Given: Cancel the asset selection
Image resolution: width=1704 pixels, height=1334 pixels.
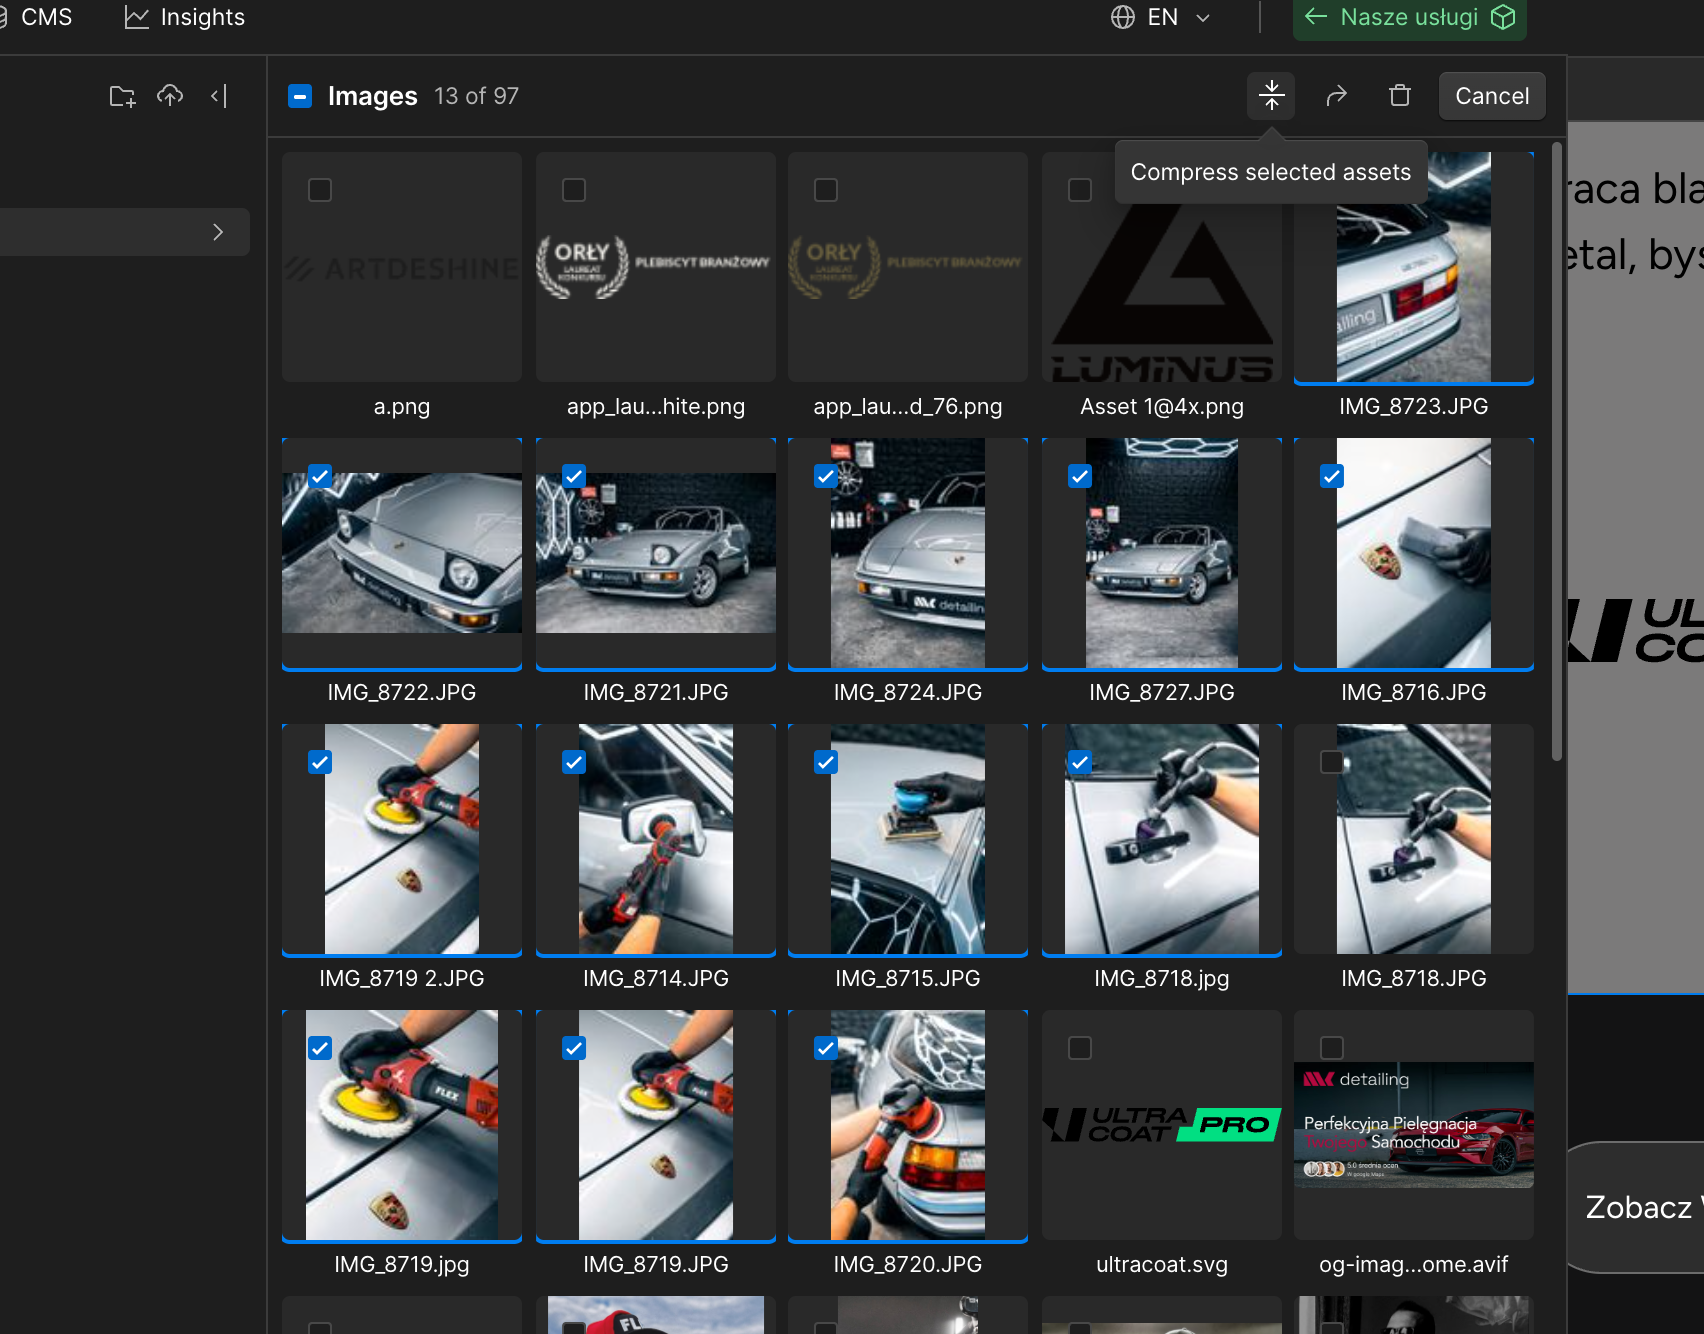Looking at the screenshot, I should click(1491, 96).
